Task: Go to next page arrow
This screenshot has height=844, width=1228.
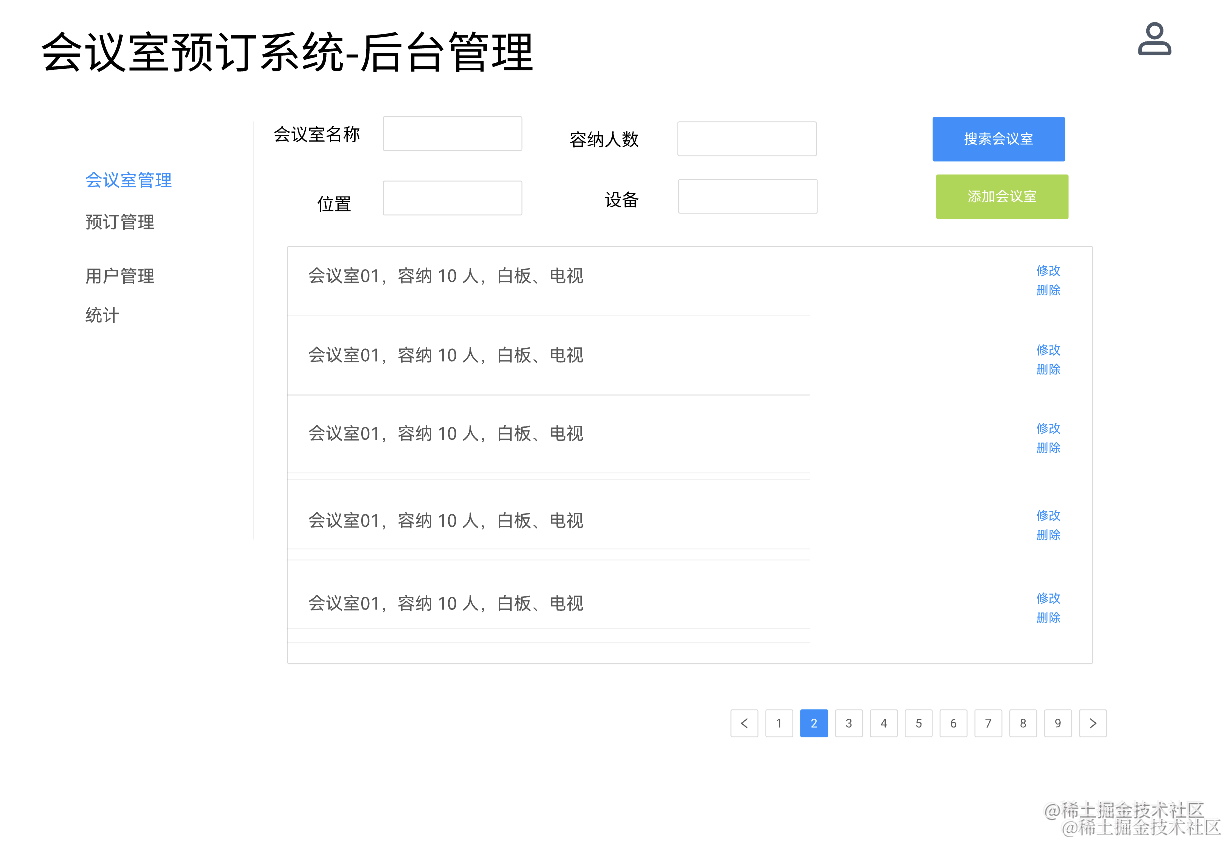Action: (x=1093, y=723)
